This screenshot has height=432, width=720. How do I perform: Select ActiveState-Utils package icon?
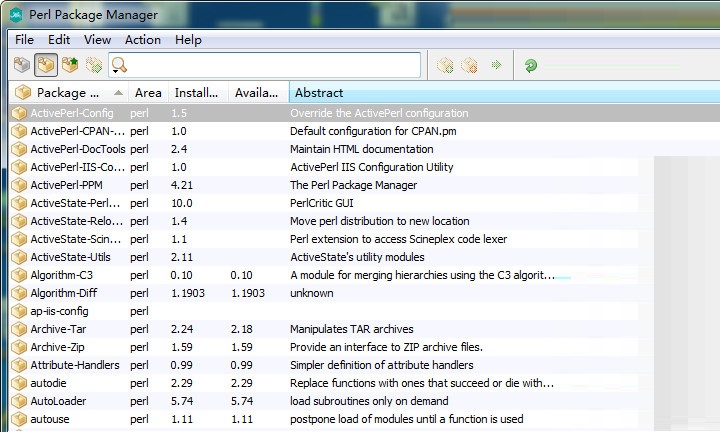[19, 257]
